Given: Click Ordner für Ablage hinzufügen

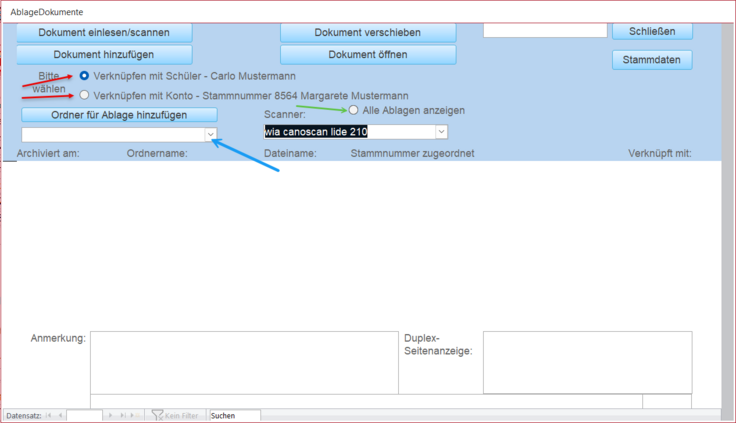Looking at the screenshot, I should (119, 115).
